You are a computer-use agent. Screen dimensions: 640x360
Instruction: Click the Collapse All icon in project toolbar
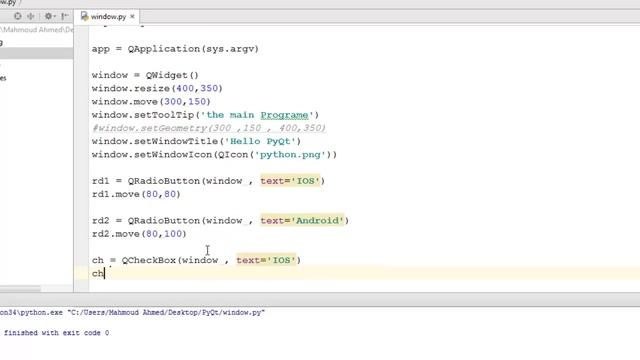coord(31,16)
